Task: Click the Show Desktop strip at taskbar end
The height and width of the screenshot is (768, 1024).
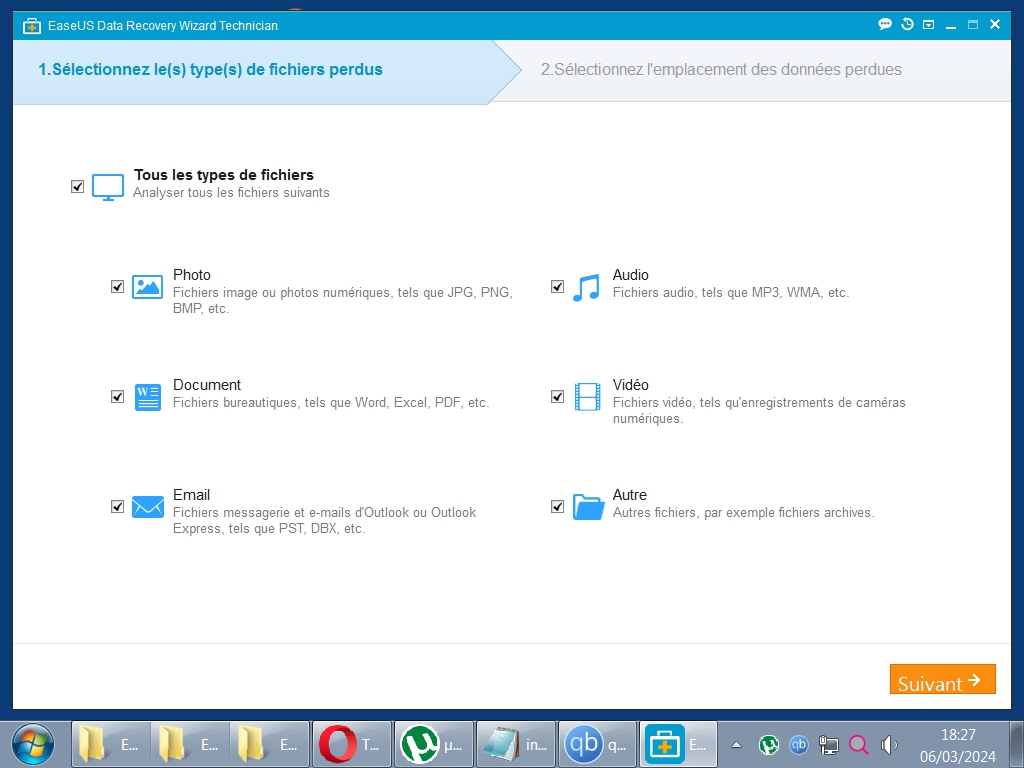Action: pyautogui.click(x=1017, y=744)
